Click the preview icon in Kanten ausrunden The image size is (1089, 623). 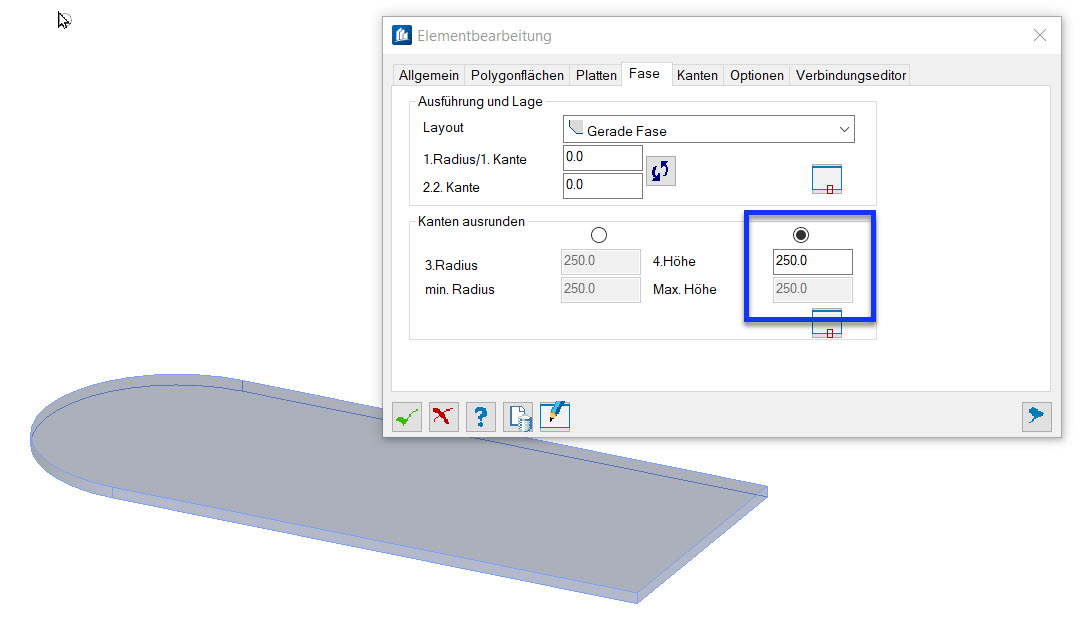click(x=826, y=324)
